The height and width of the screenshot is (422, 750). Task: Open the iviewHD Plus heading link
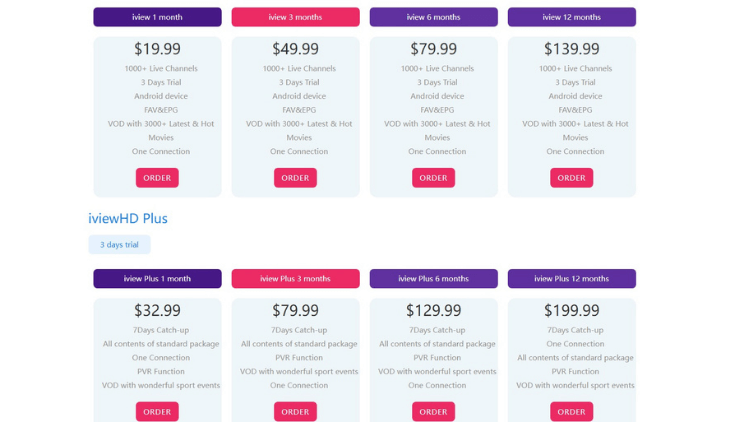click(x=128, y=218)
